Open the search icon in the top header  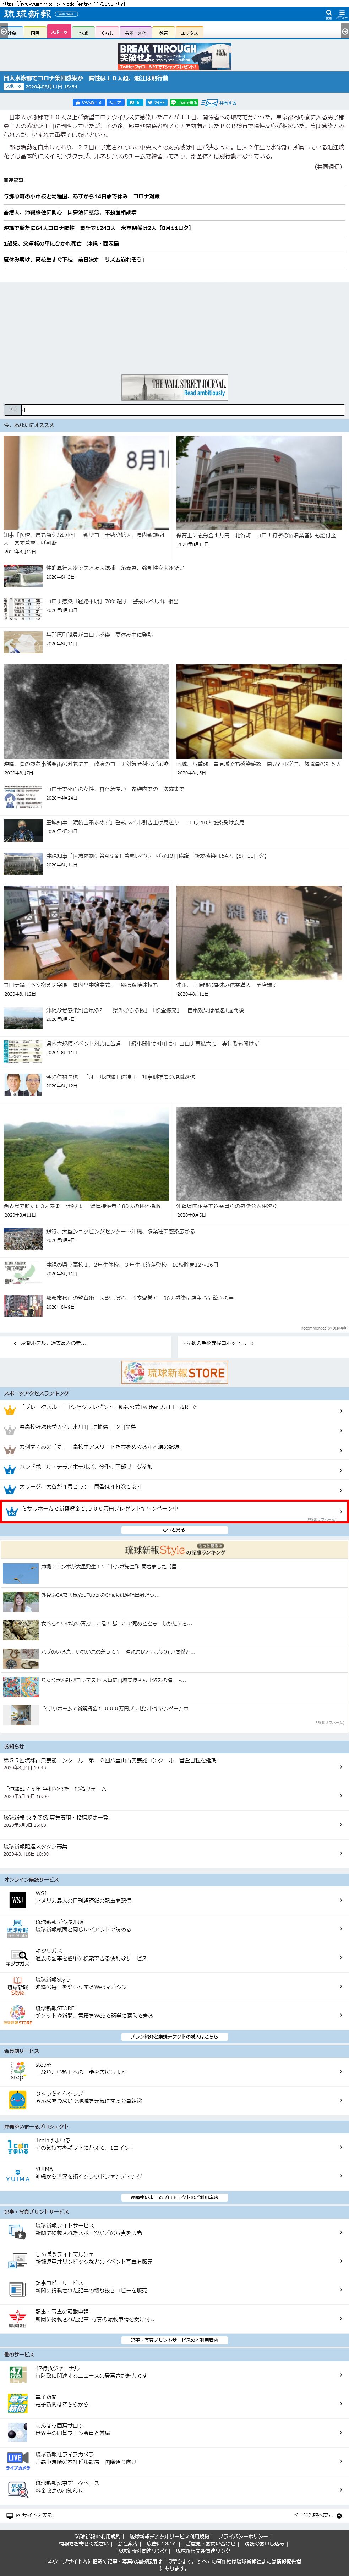[x=329, y=14]
